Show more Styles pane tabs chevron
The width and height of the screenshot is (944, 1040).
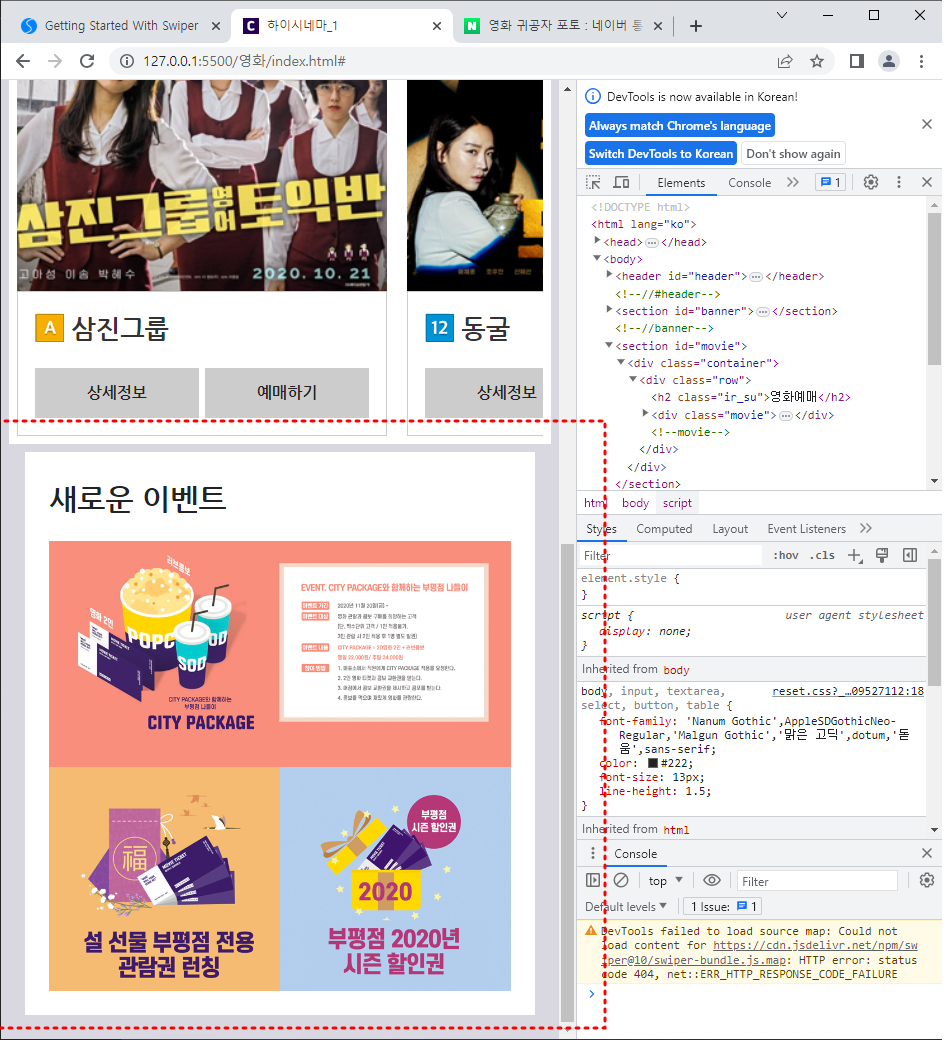click(866, 529)
